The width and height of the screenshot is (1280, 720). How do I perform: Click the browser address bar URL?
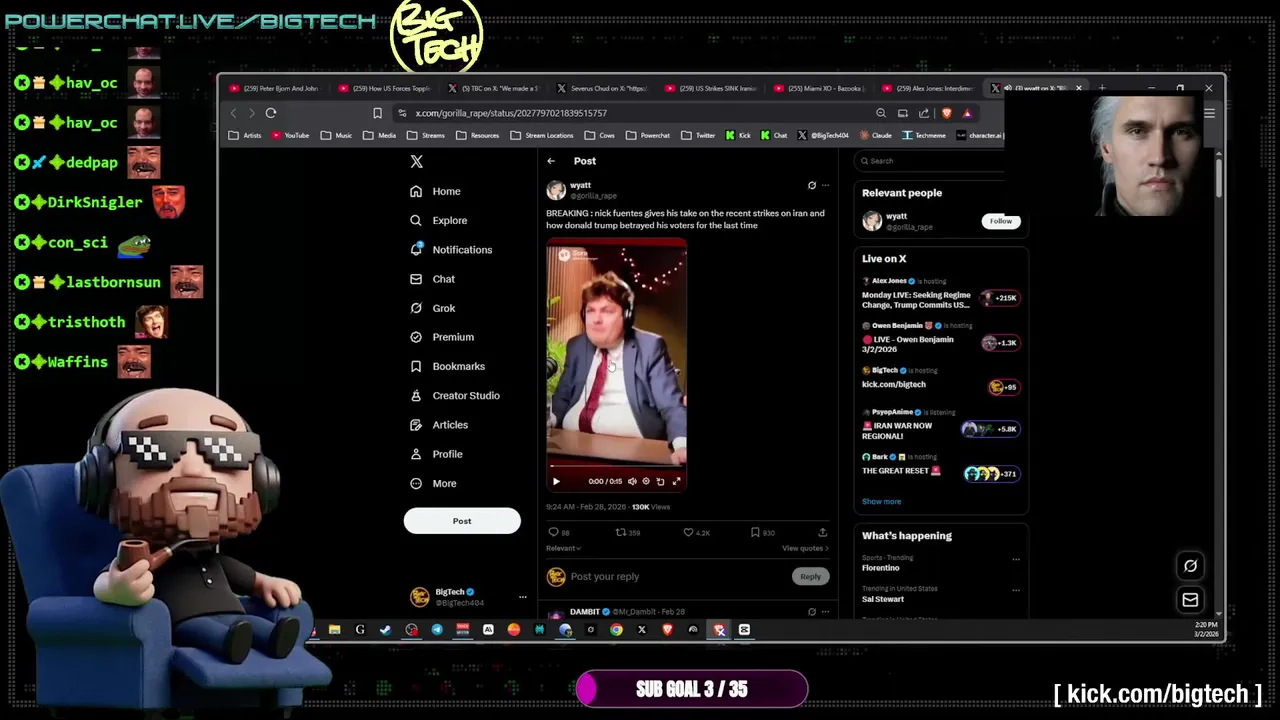[x=511, y=113]
